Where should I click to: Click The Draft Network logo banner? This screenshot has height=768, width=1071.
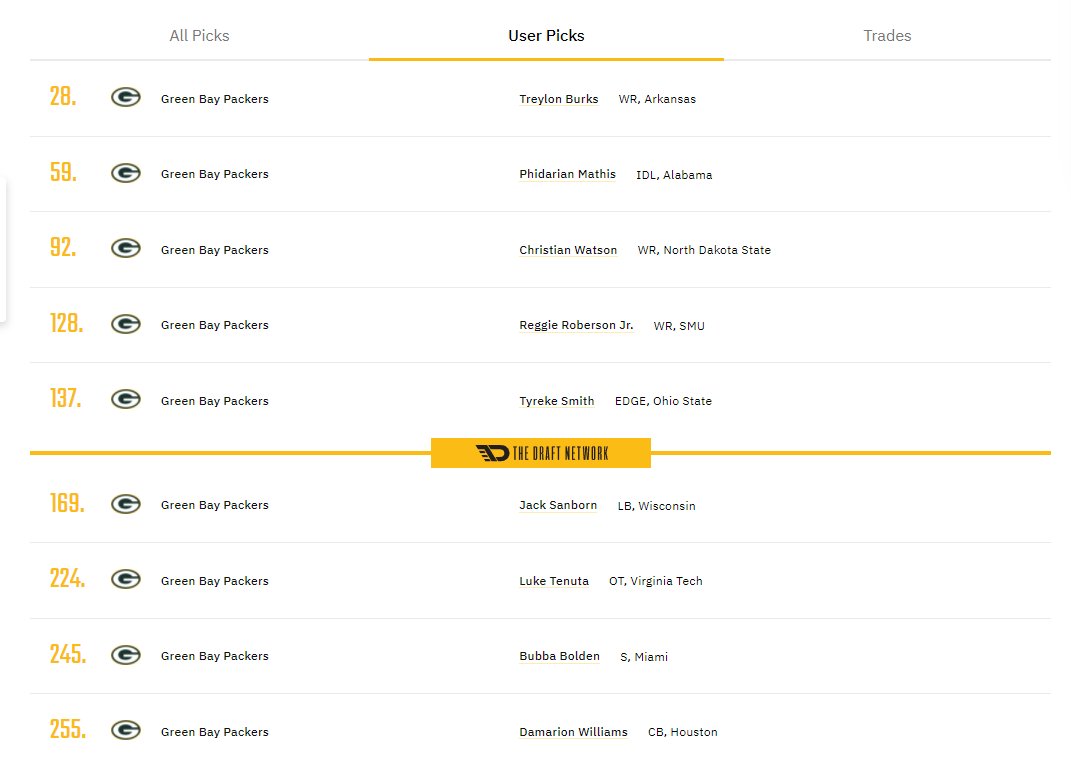pyautogui.click(x=541, y=453)
